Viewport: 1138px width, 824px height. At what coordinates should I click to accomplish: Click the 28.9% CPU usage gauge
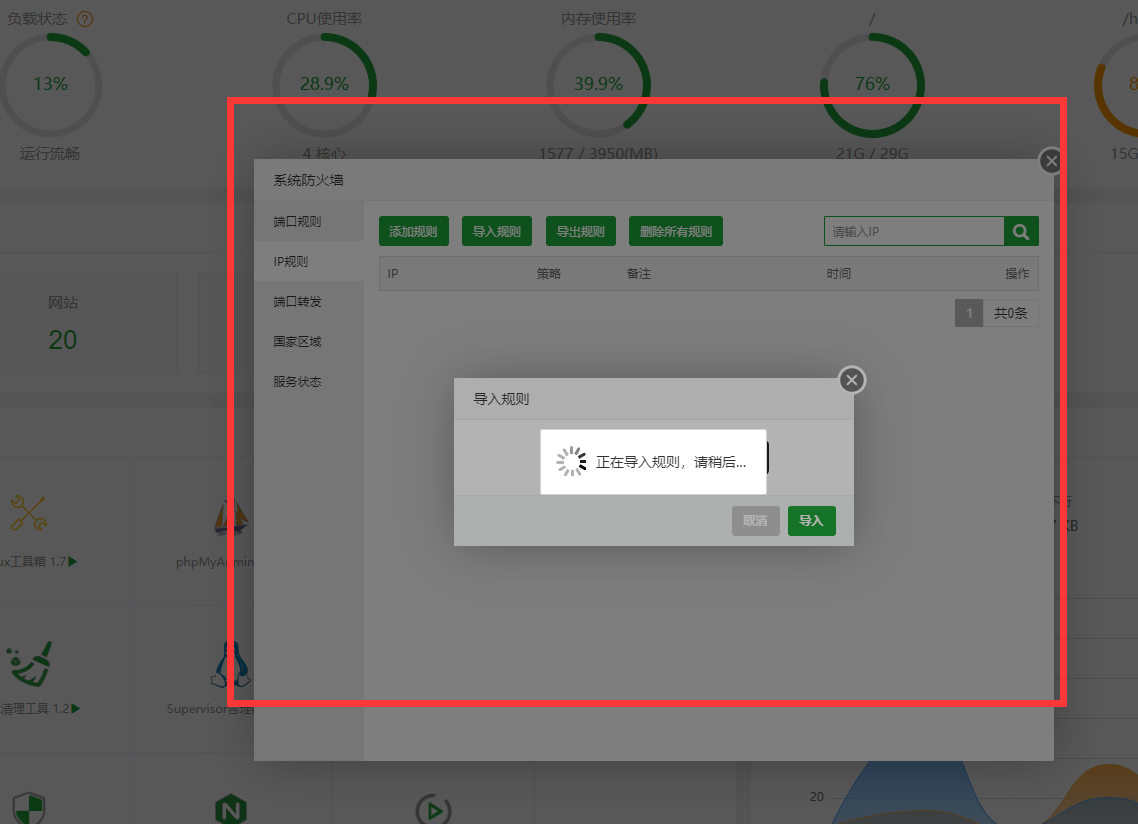[x=324, y=84]
